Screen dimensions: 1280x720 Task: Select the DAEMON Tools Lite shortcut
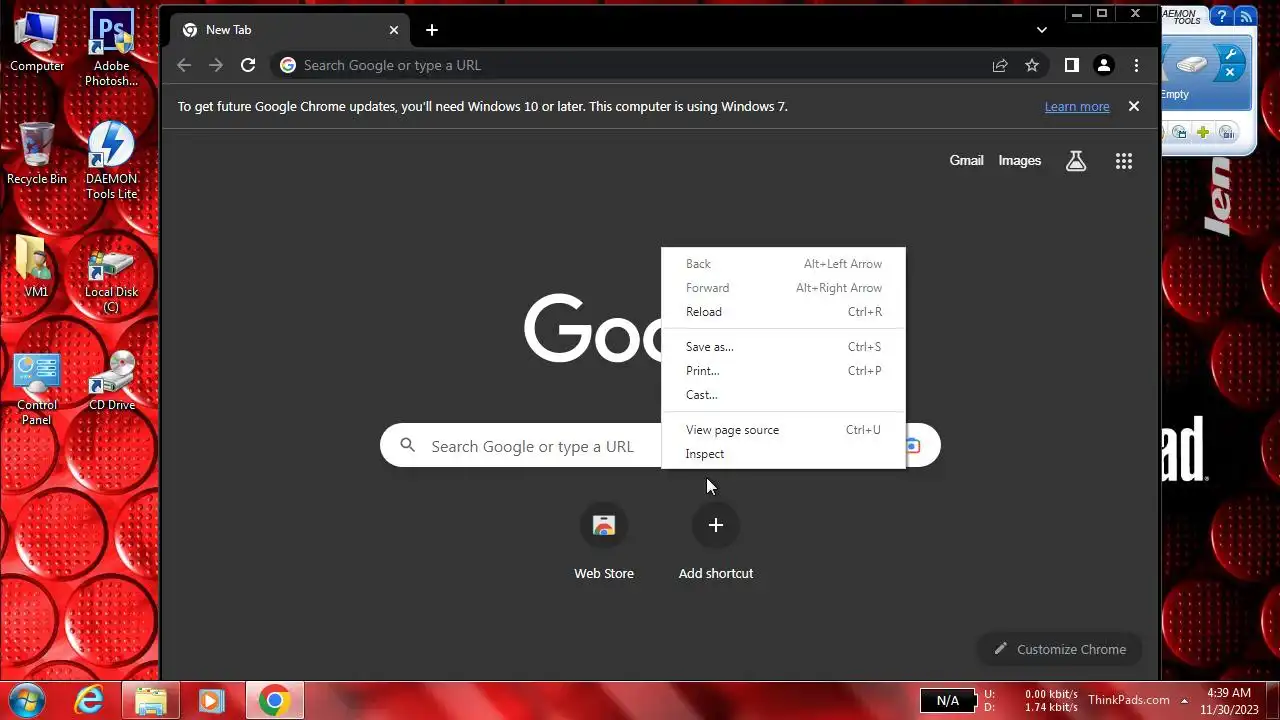(111, 160)
